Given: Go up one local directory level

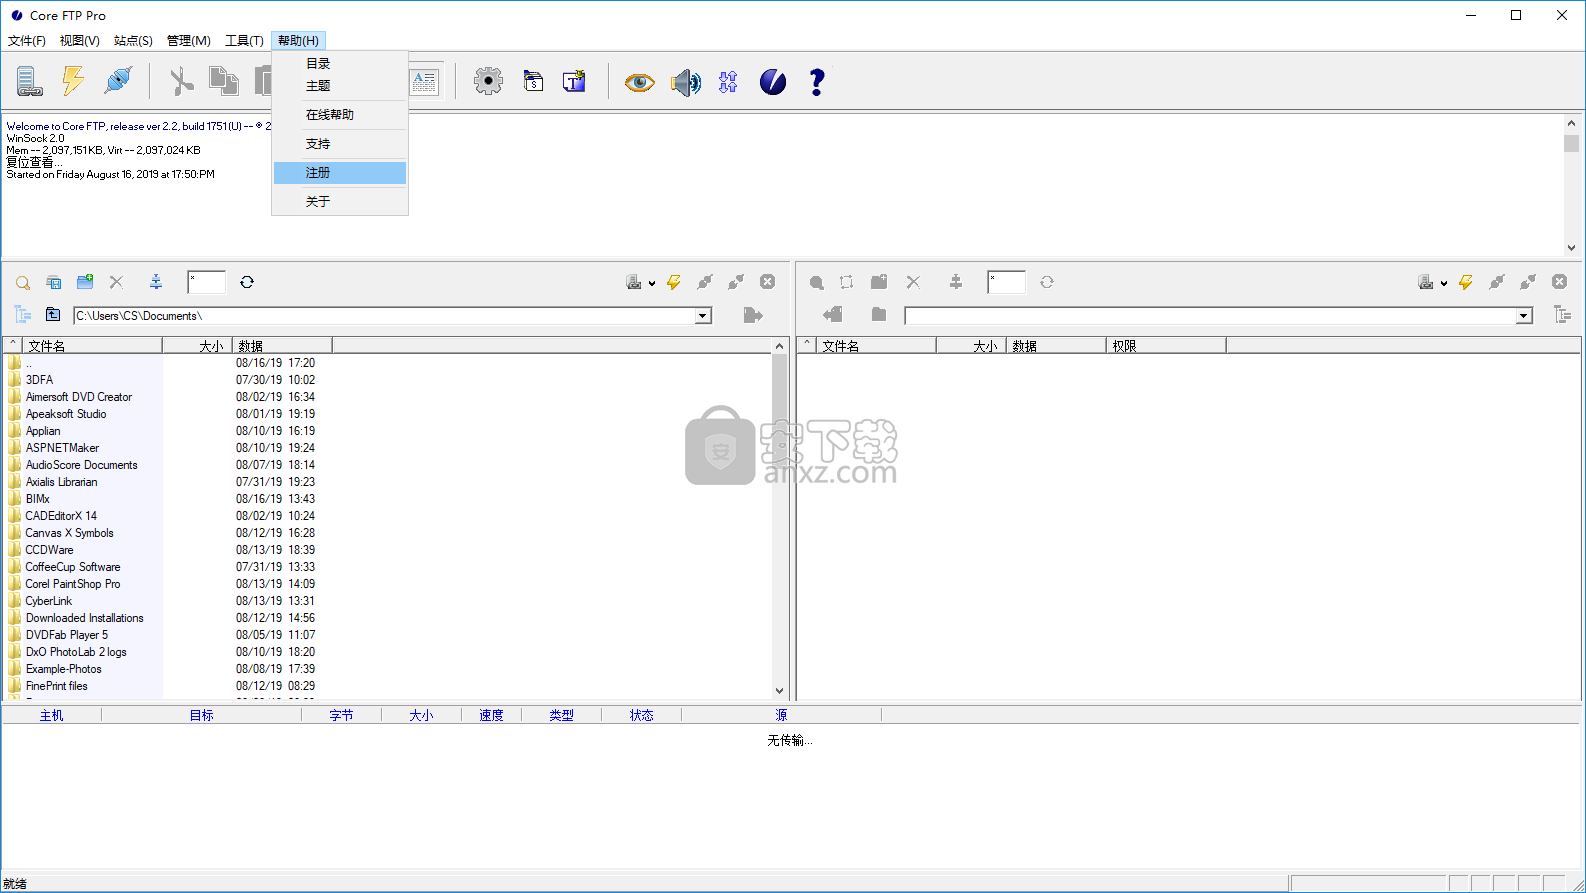Looking at the screenshot, I should [53, 314].
